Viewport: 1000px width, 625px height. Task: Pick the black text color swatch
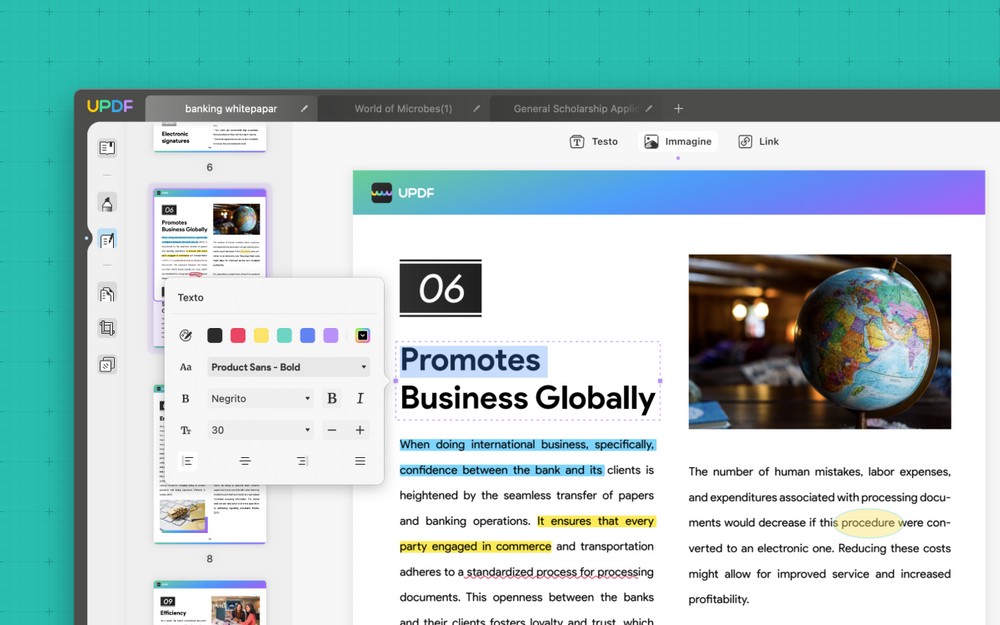(215, 335)
